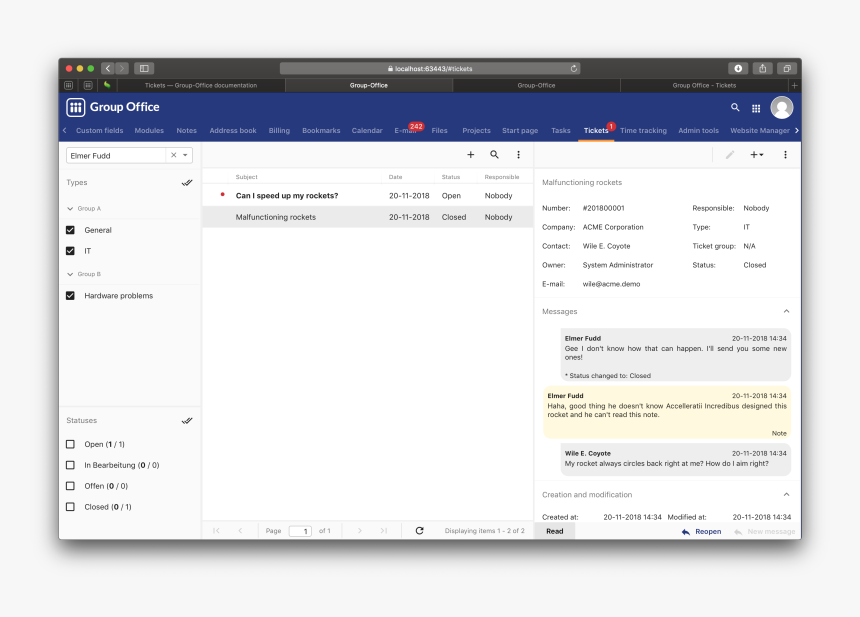Screen dimensions: 860x617
Task: Open the search icon in Group Office header
Action: coord(735,107)
